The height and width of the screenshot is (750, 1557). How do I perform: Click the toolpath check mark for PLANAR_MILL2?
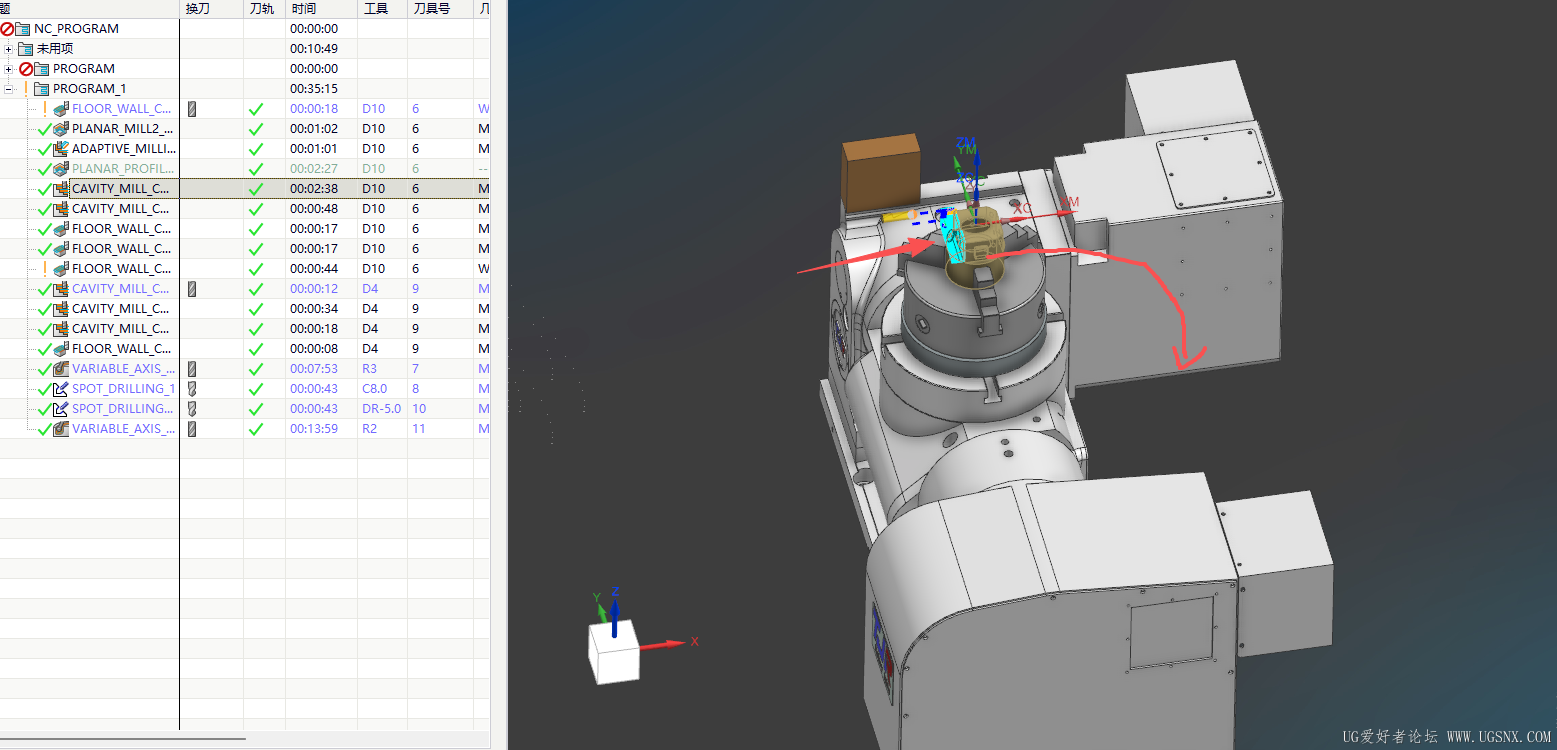pos(256,129)
